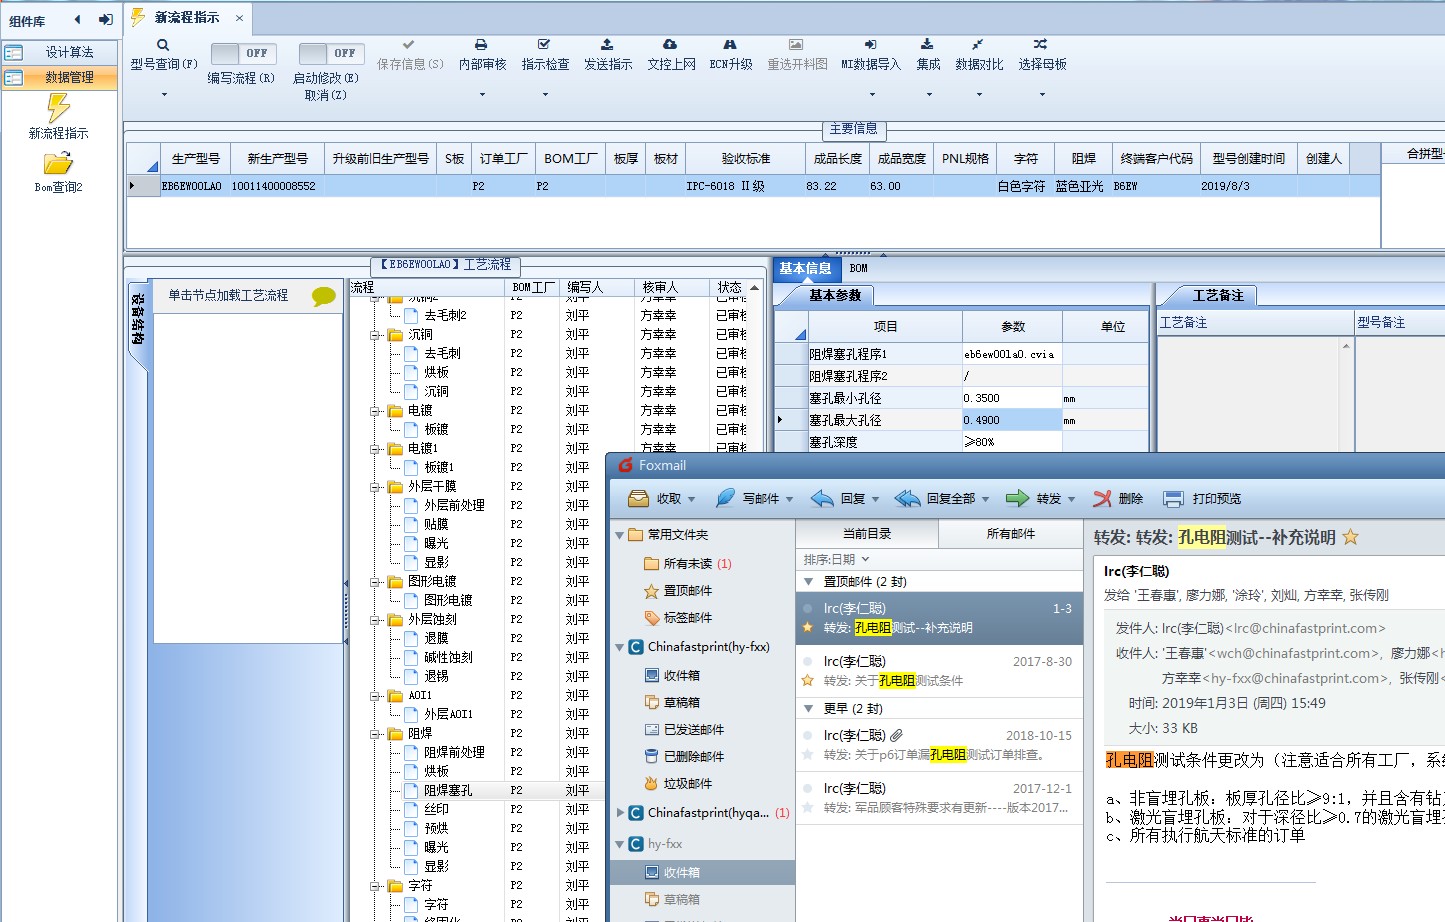Screen dimensions: 1445x922
Task: Toggle the 启动修改 OFF switch
Action: (330, 53)
